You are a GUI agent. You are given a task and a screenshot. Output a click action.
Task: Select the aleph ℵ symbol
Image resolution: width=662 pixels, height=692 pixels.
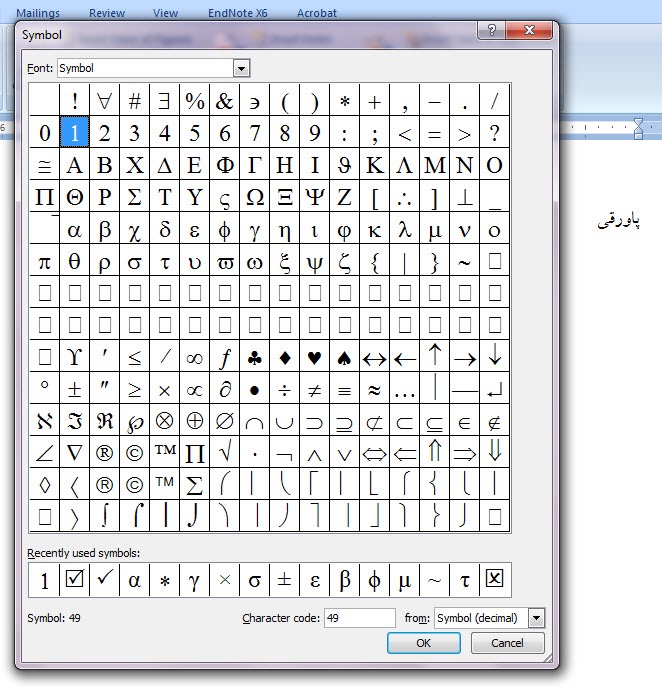tap(44, 421)
